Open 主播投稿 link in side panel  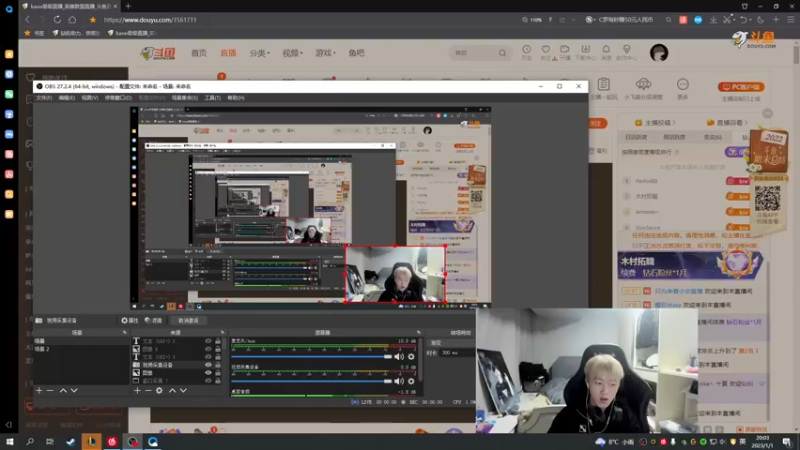click(x=655, y=122)
